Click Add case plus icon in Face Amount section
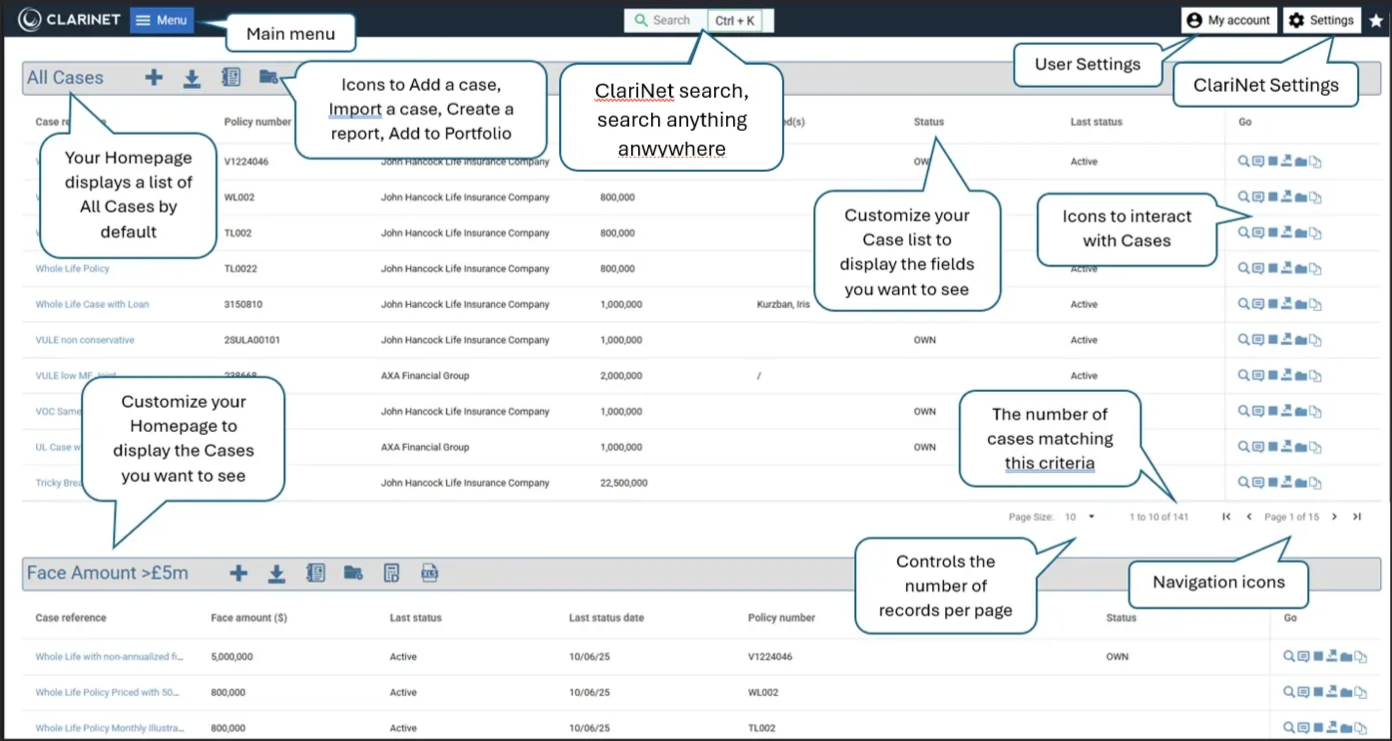This screenshot has height=741, width=1392. (238, 573)
